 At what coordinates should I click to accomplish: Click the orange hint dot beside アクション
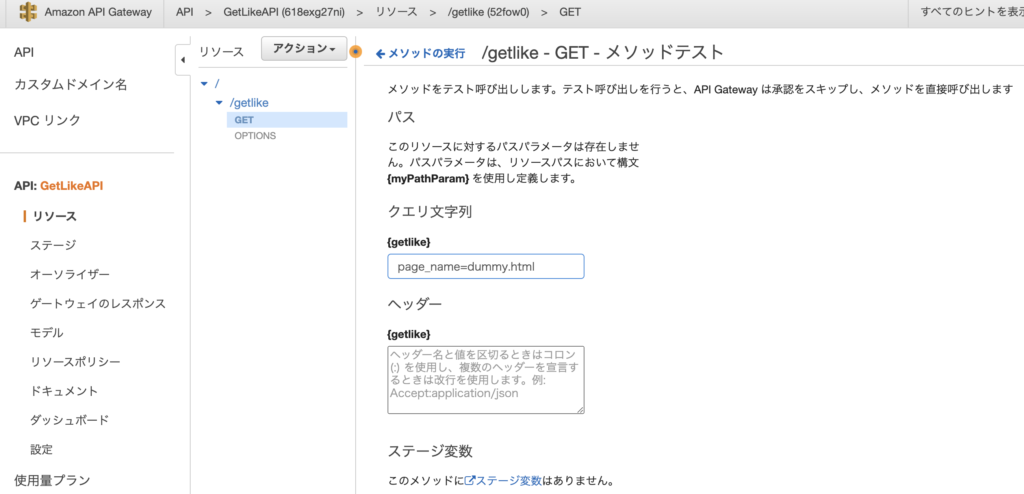(355, 52)
